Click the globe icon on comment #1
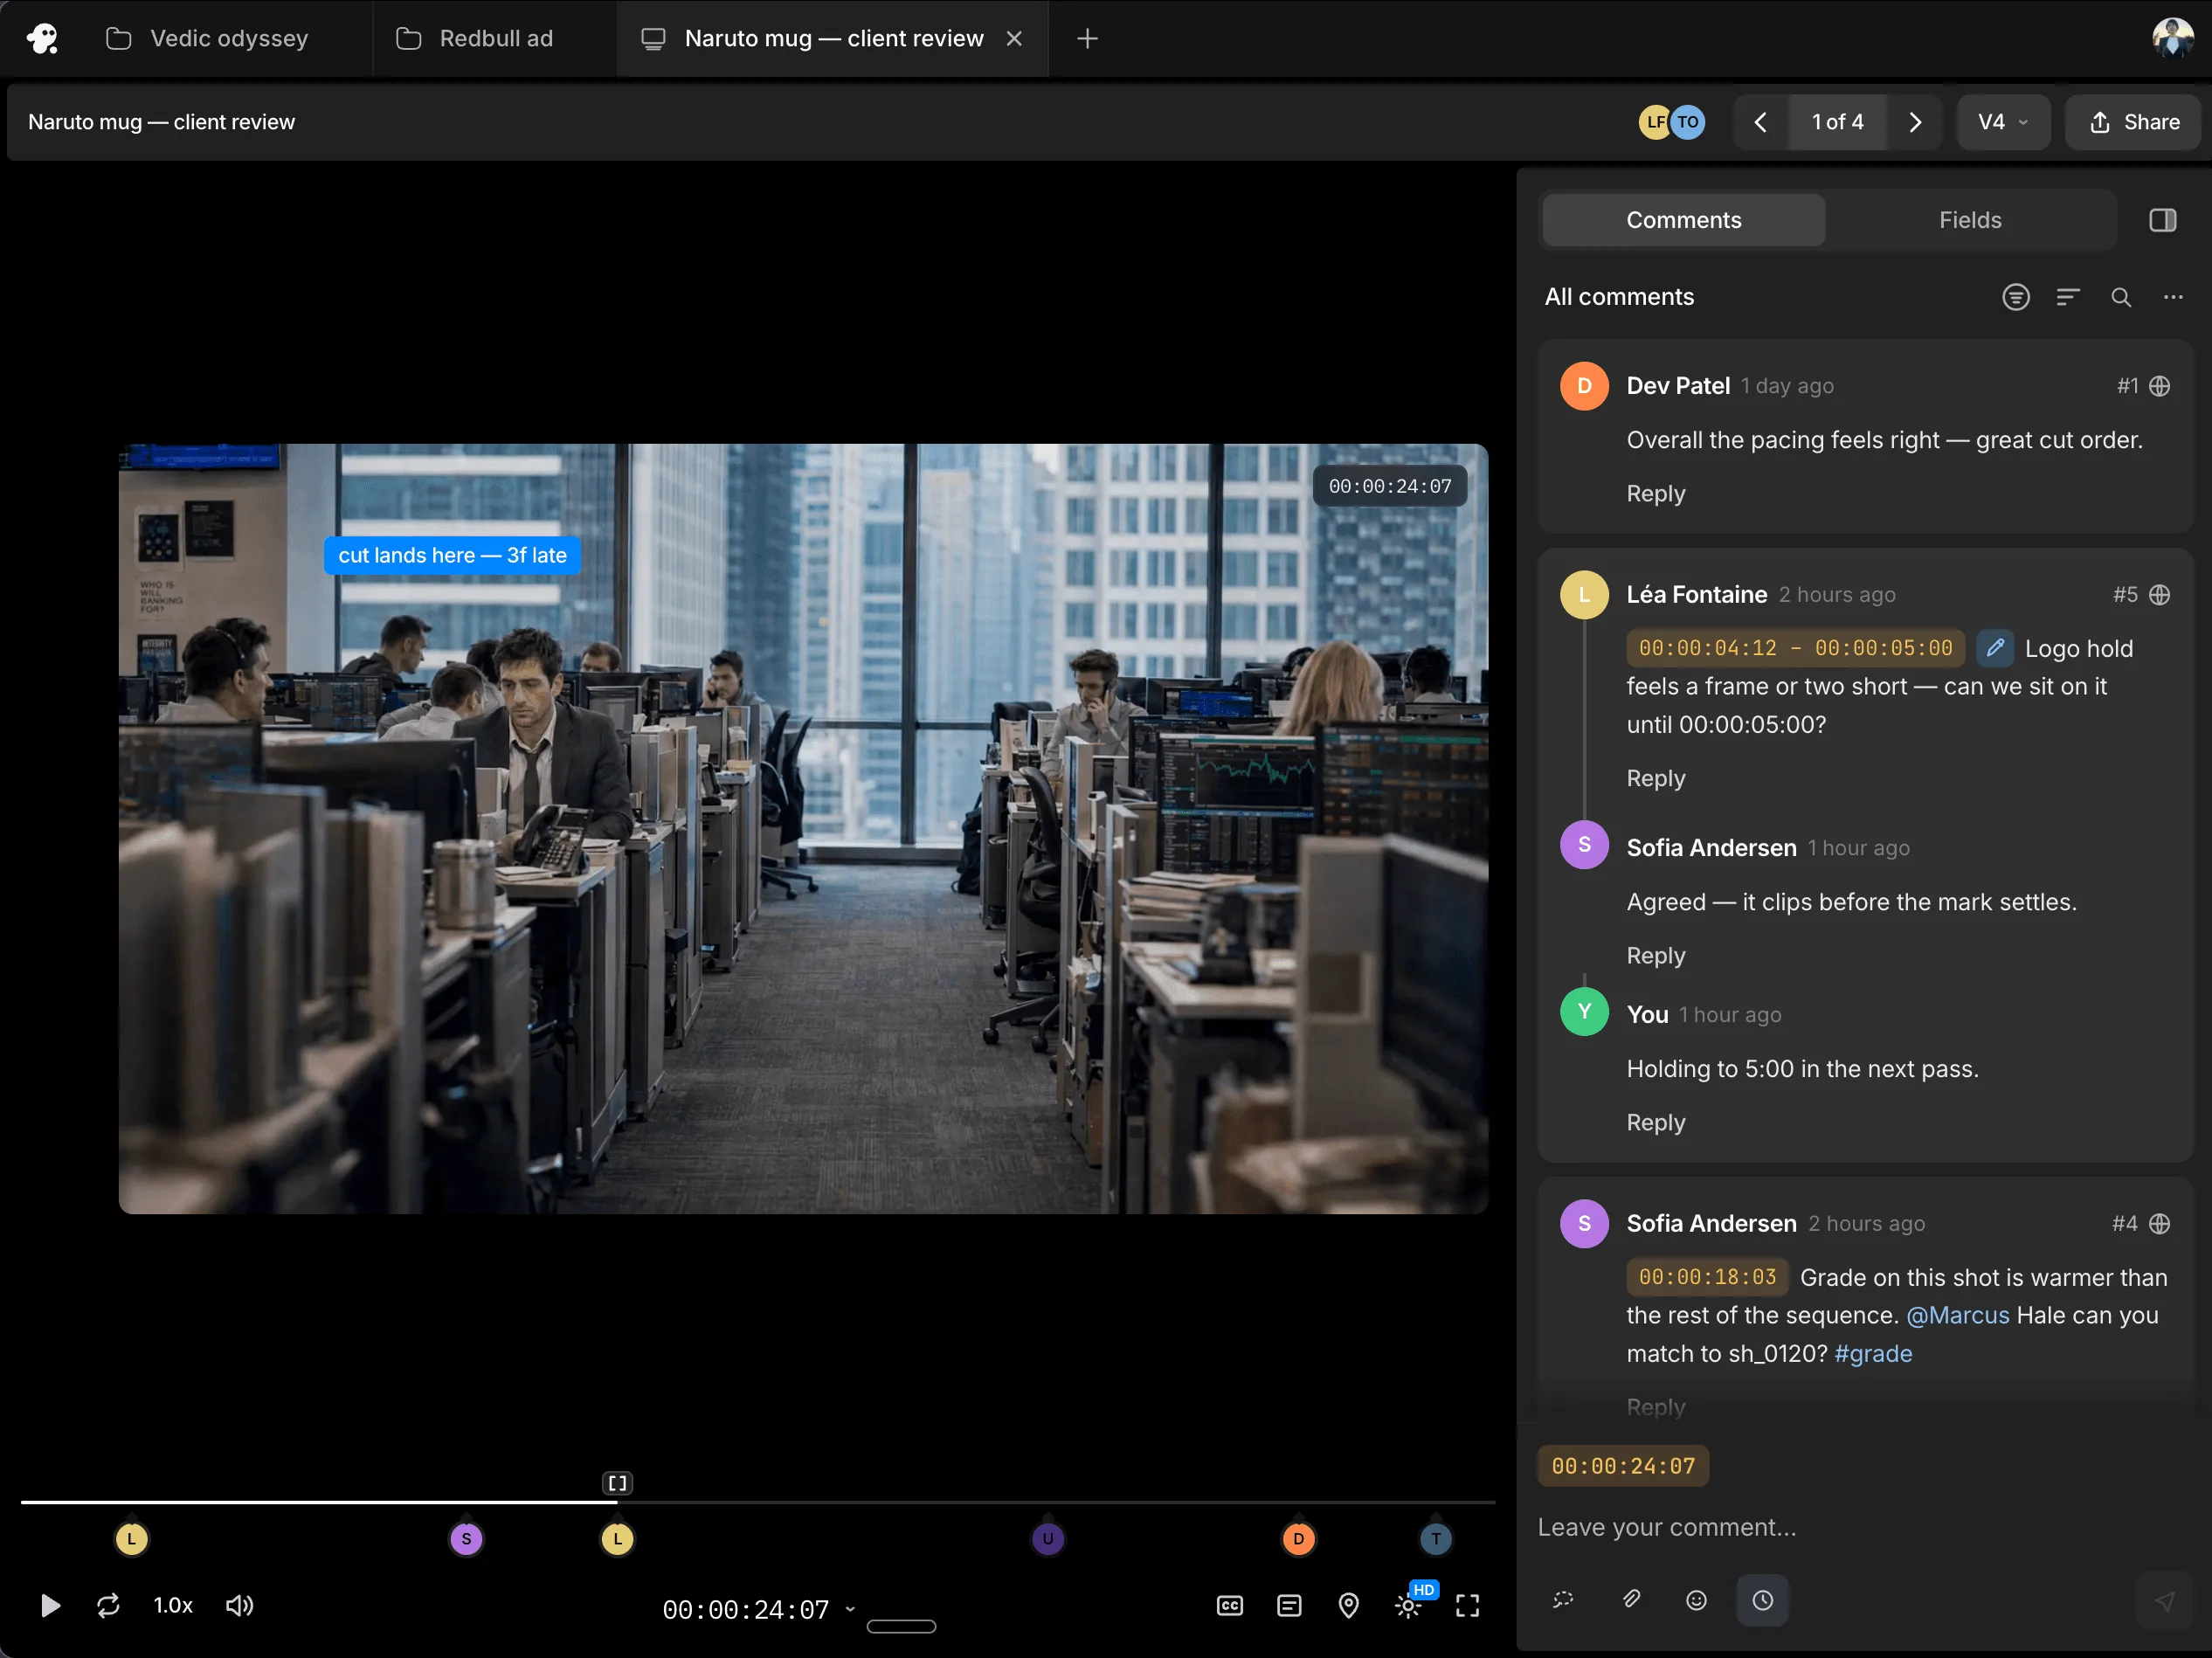Viewport: 2212px width, 1658px height. tap(2159, 386)
